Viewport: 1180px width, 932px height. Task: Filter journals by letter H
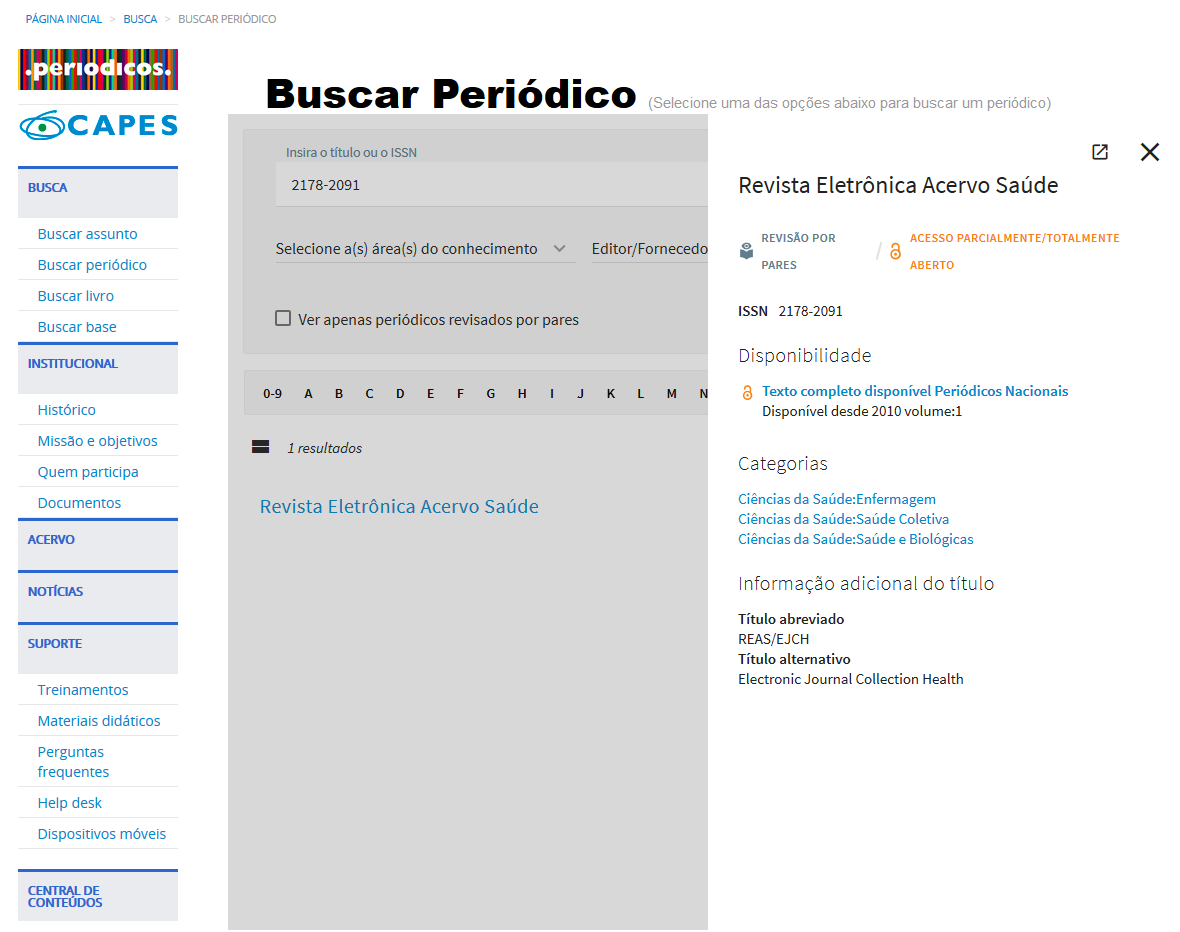click(x=522, y=394)
